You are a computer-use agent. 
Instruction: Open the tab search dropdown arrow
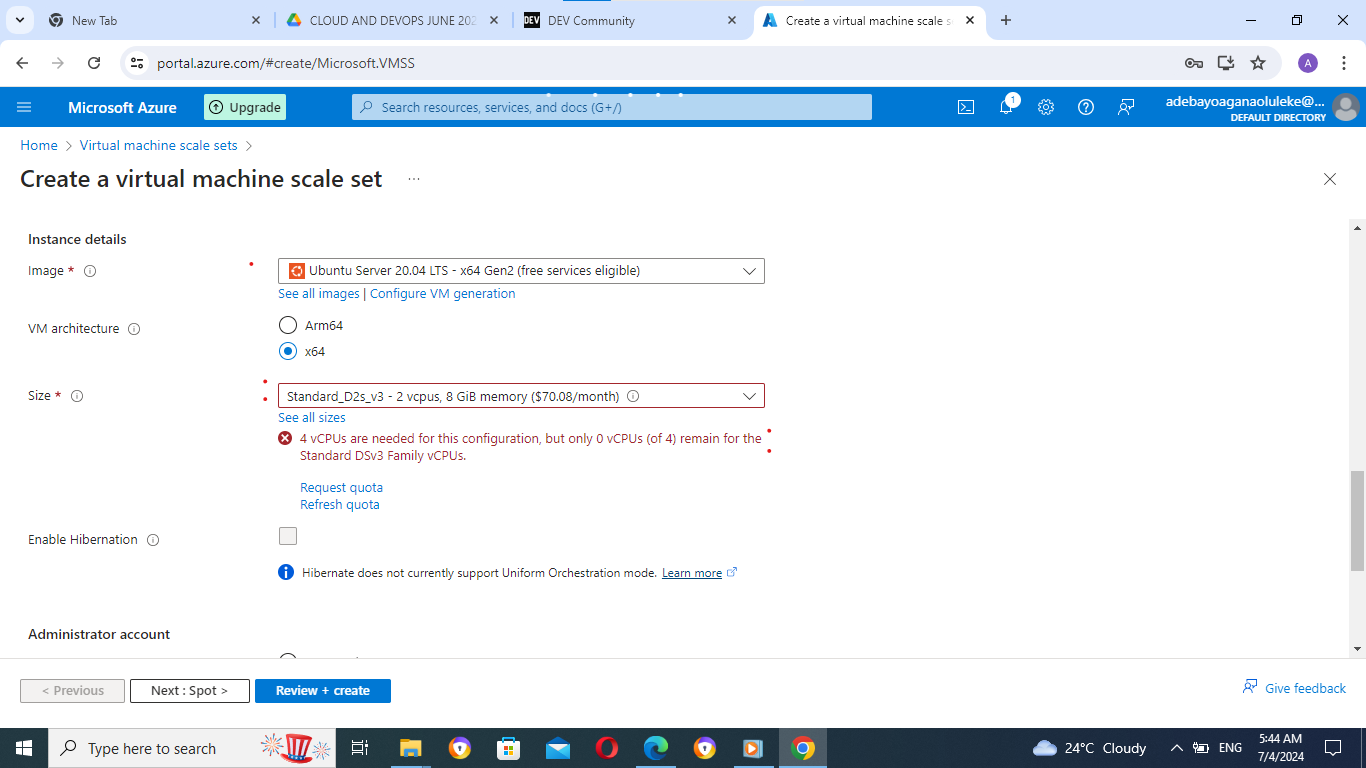pos(19,20)
